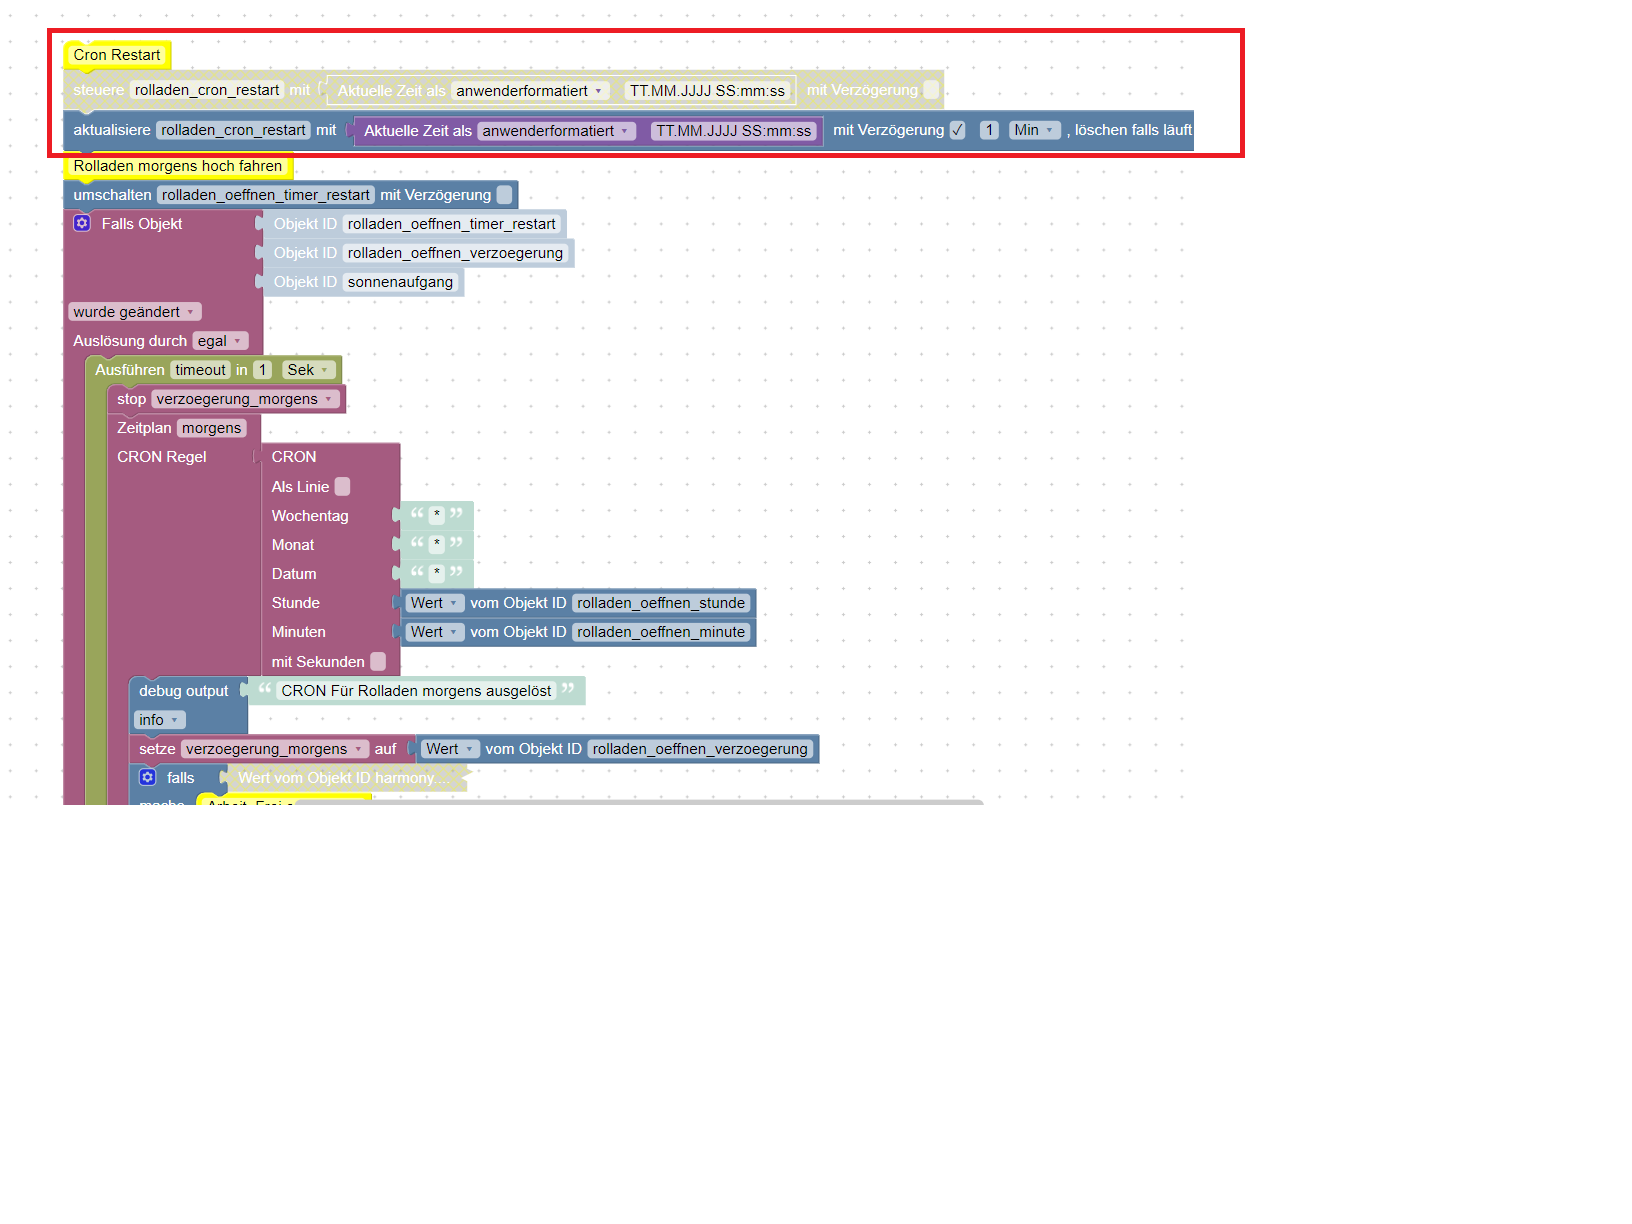Edit 'TT.MM.JJJJ SS:mm:ss' format in the steuere block

click(x=707, y=91)
